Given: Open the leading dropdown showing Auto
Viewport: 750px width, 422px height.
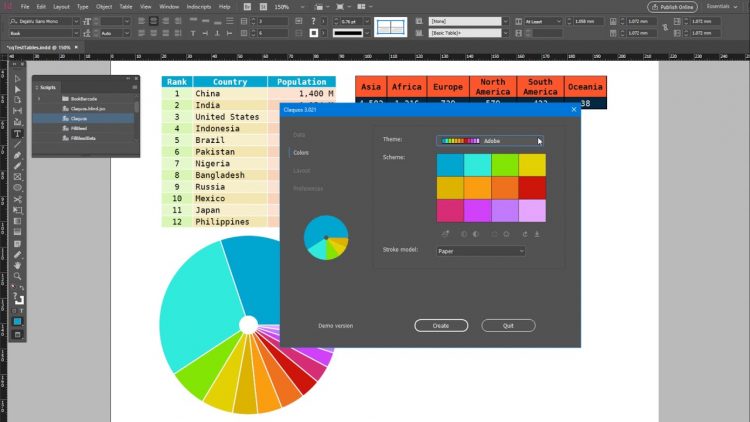Looking at the screenshot, I should (126, 33).
